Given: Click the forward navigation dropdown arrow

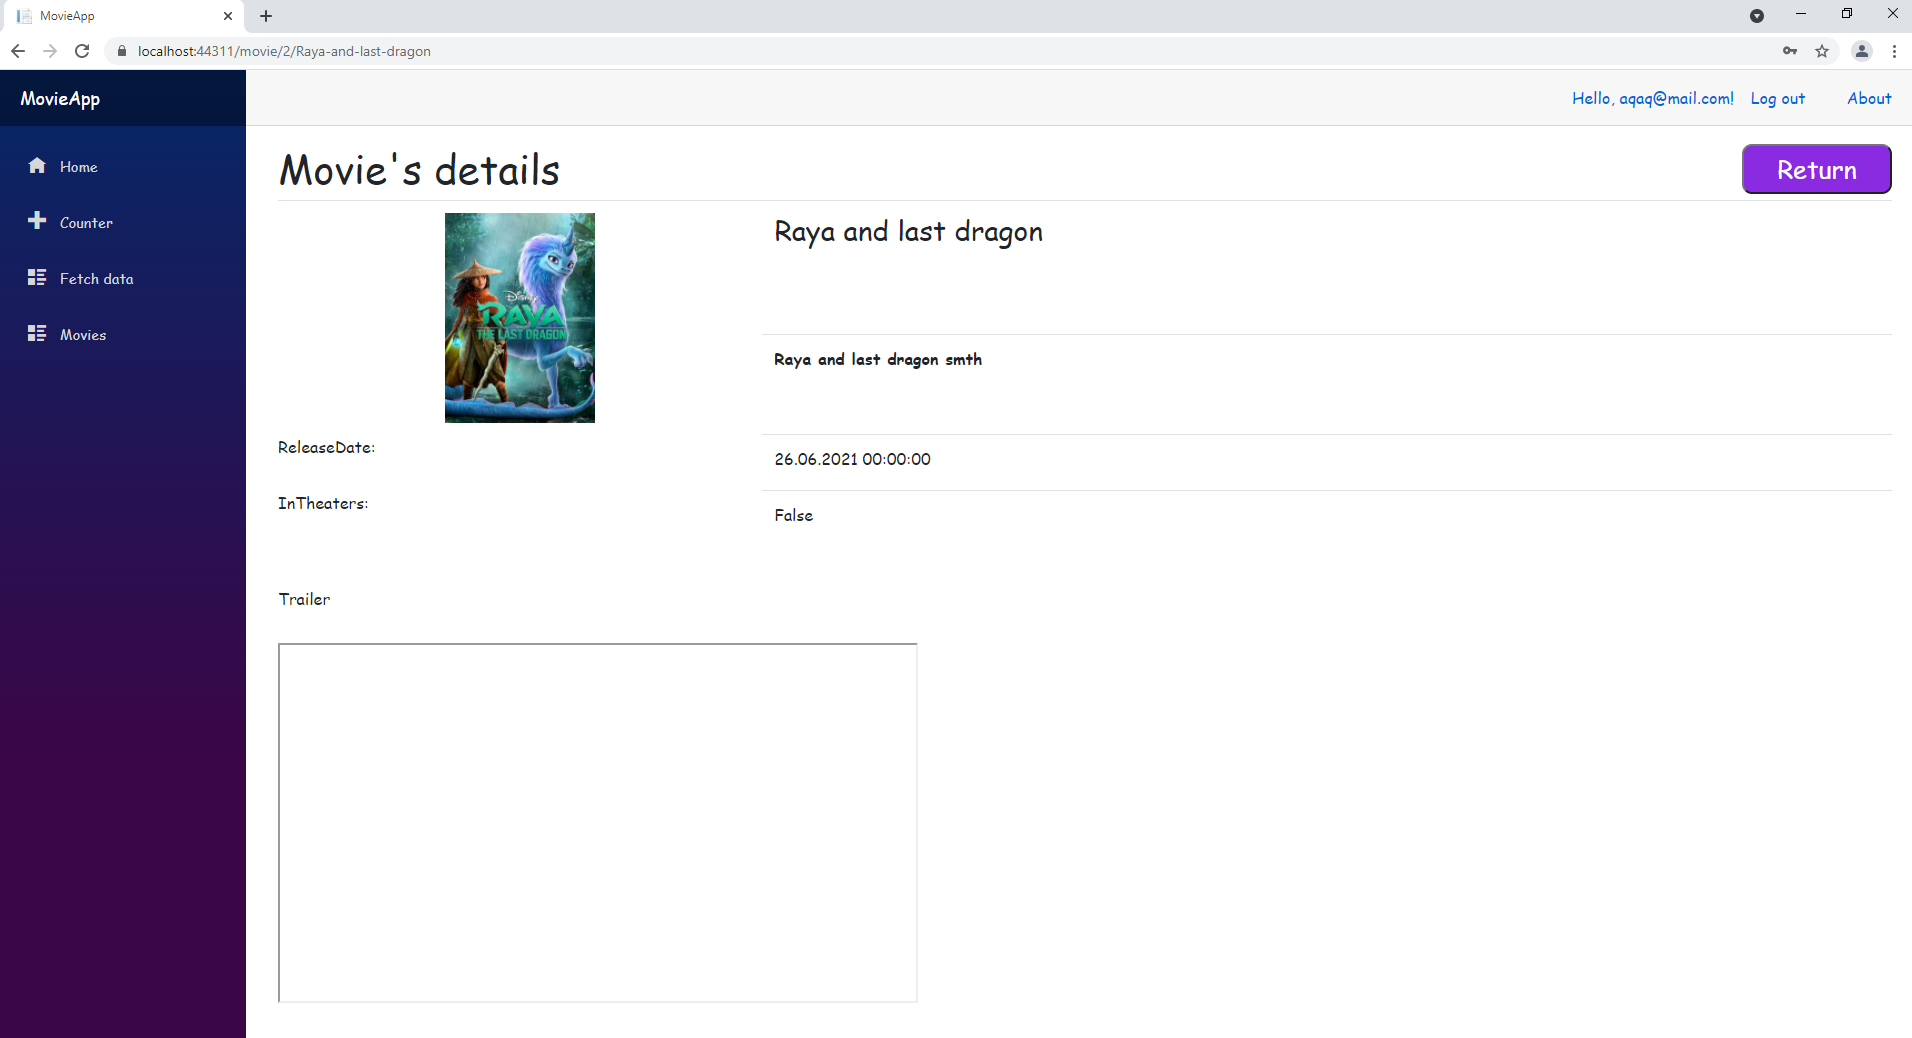Looking at the screenshot, I should pyautogui.click(x=50, y=50).
